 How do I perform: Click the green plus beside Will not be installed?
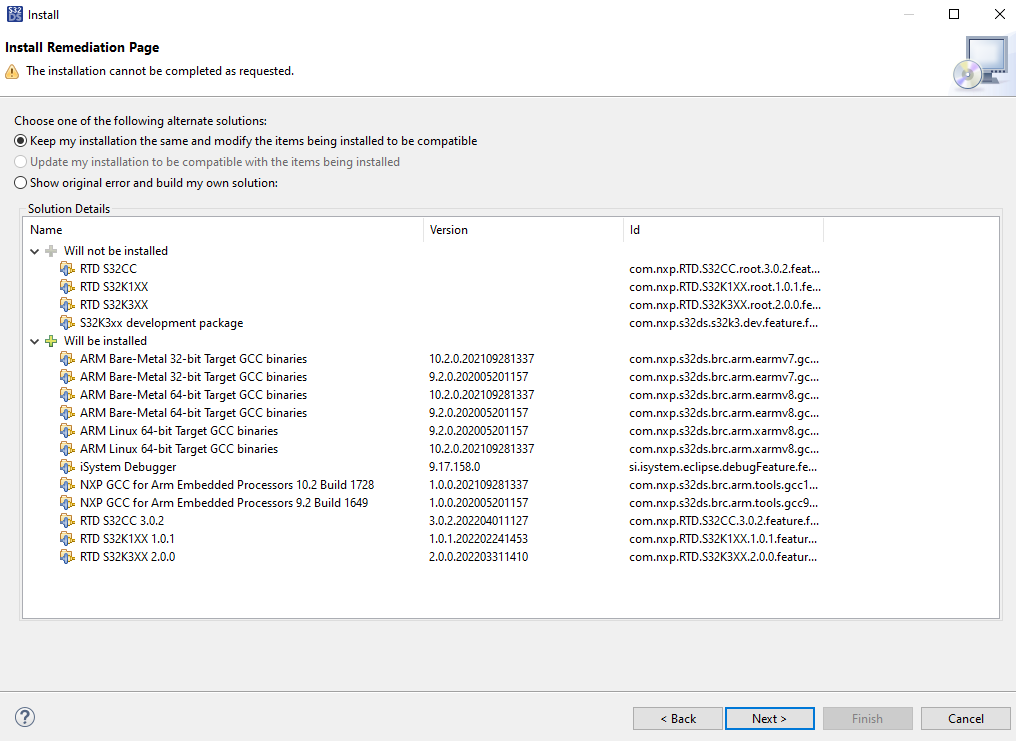pos(50,250)
